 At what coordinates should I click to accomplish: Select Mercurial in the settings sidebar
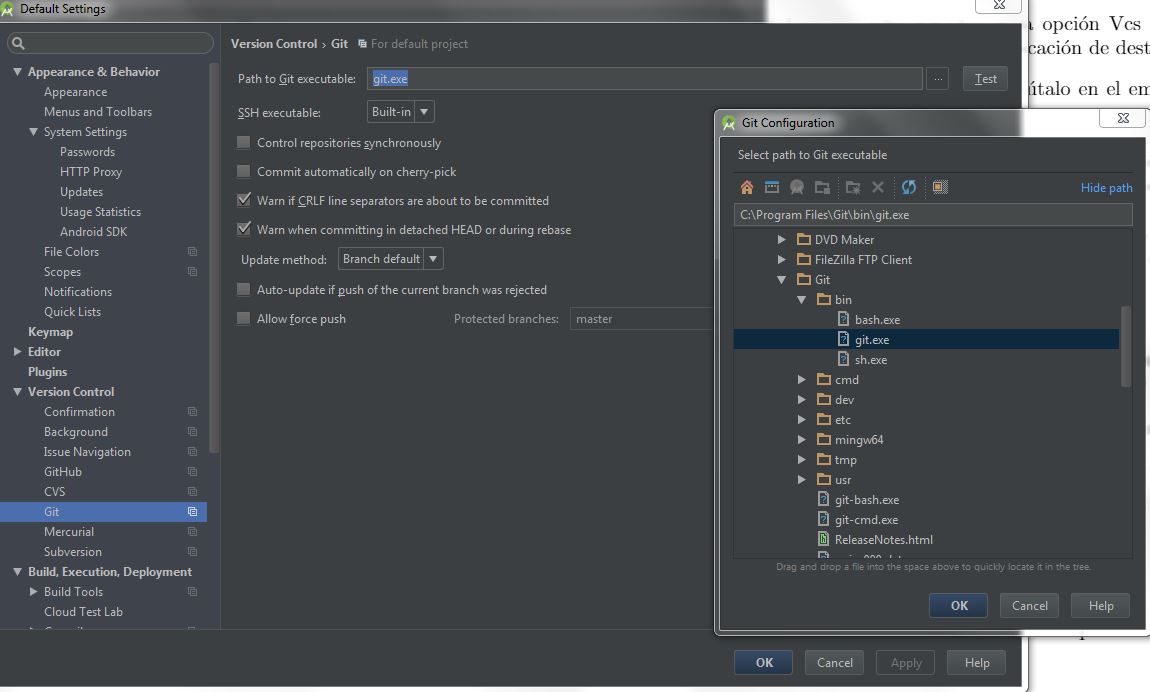(x=69, y=532)
